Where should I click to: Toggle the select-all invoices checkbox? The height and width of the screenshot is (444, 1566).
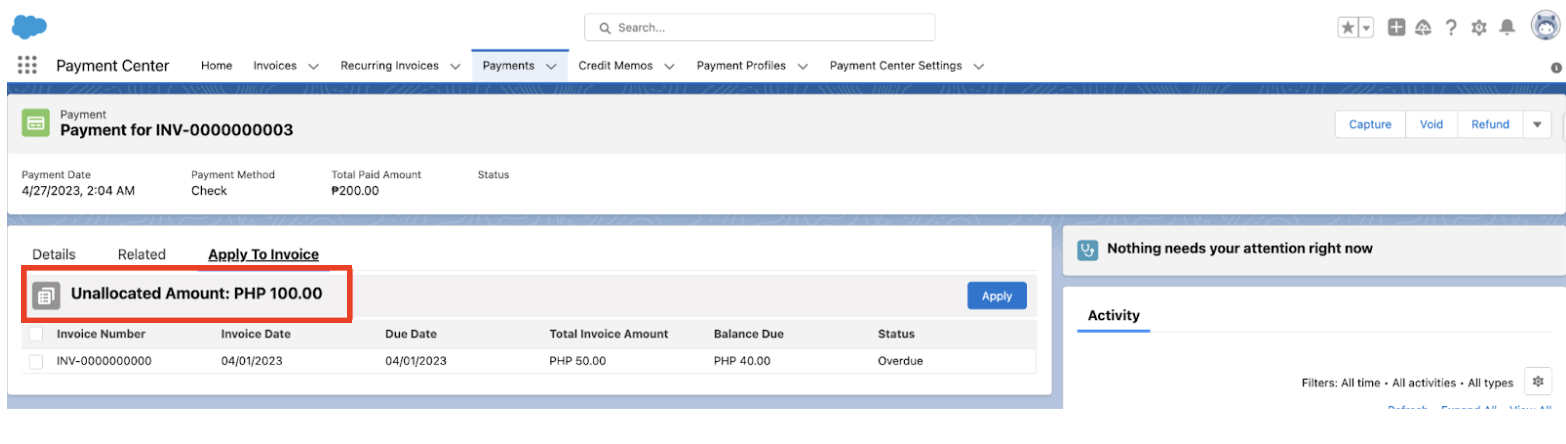pyautogui.click(x=36, y=334)
